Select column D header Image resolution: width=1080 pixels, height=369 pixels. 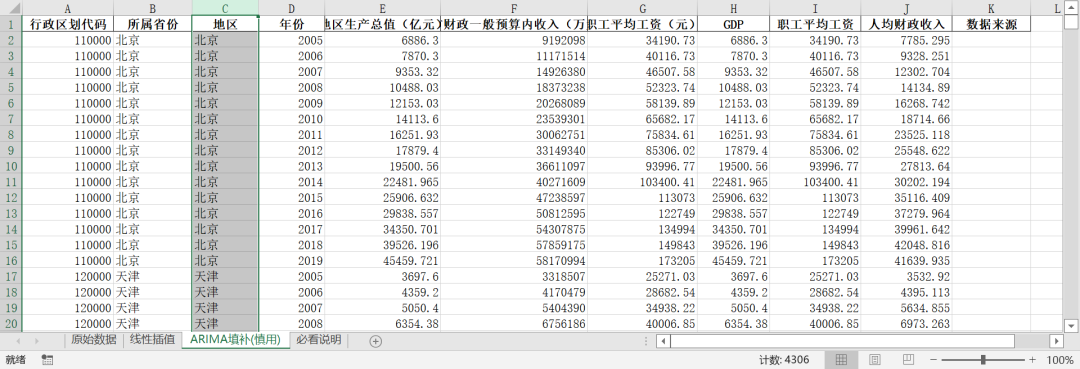292,8
